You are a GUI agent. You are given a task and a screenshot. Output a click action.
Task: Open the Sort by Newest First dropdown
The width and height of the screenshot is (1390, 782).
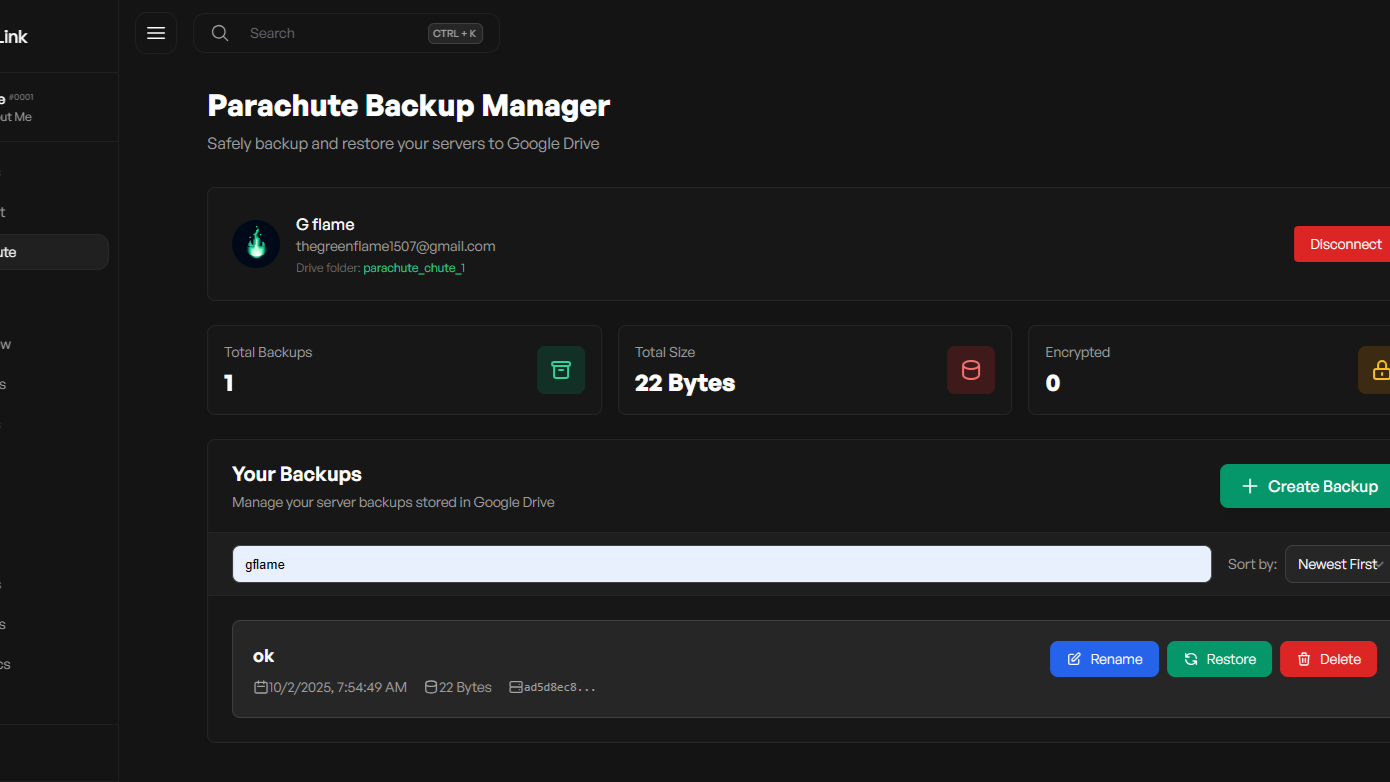coord(1338,564)
